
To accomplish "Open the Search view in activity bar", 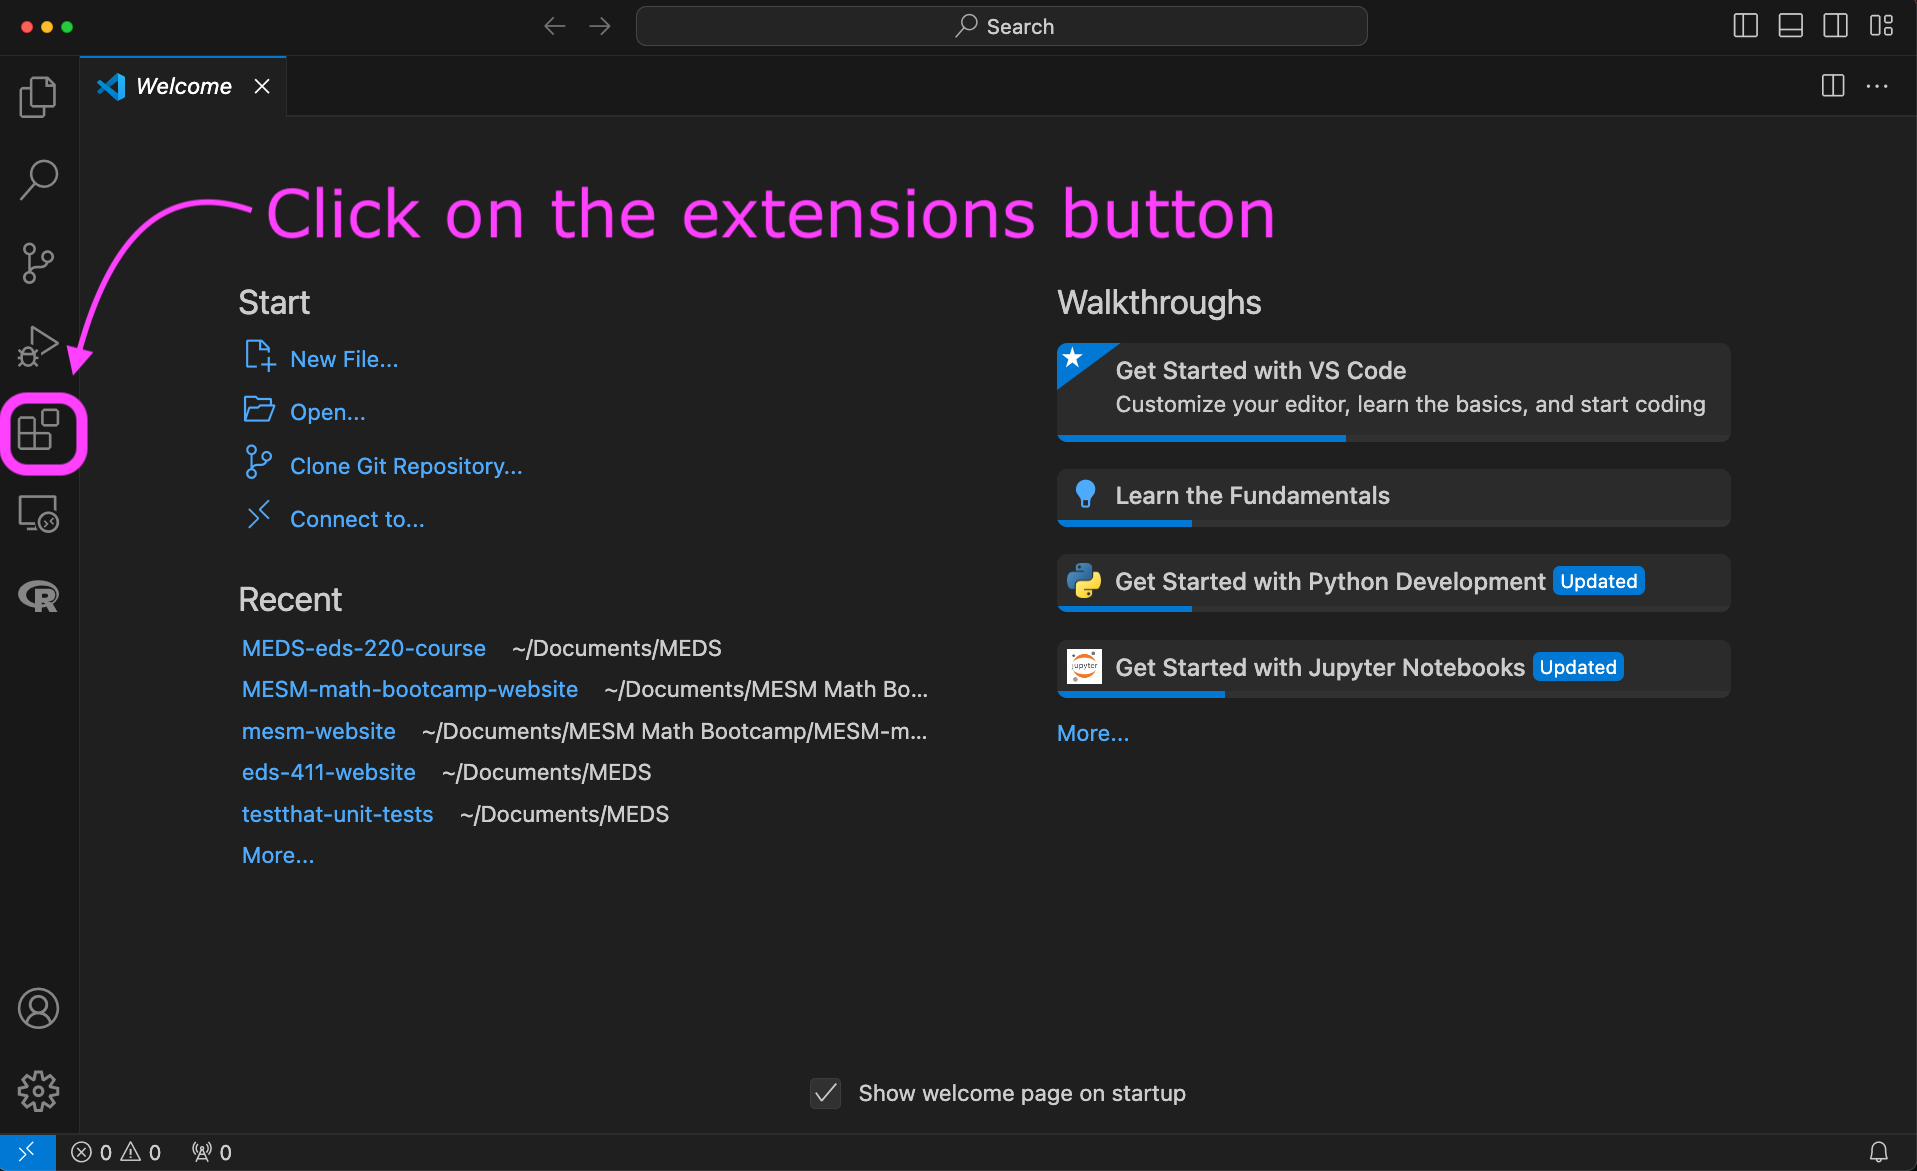I will (38, 180).
